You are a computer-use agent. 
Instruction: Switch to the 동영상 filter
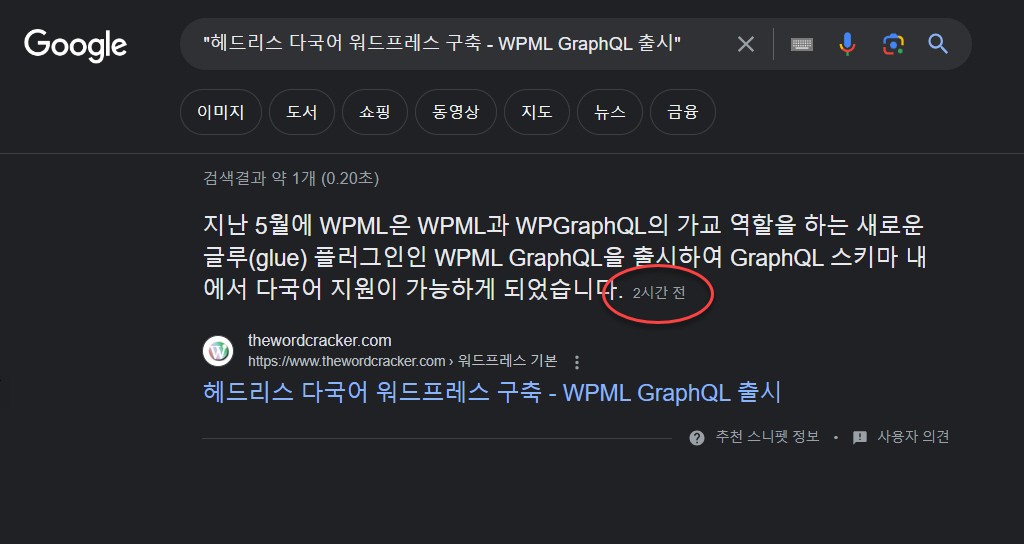coord(456,112)
